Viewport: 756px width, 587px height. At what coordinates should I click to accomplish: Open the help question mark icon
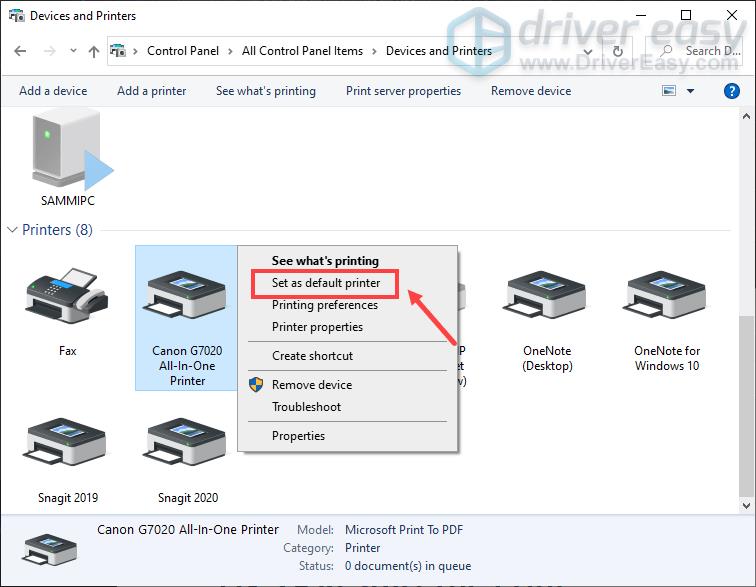coord(731,91)
